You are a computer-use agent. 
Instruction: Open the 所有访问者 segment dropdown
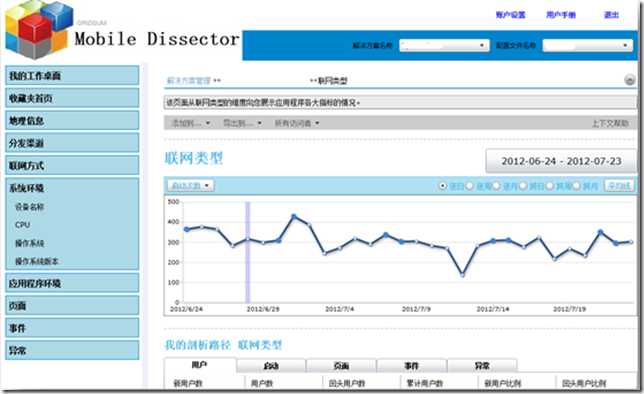[x=297, y=123]
